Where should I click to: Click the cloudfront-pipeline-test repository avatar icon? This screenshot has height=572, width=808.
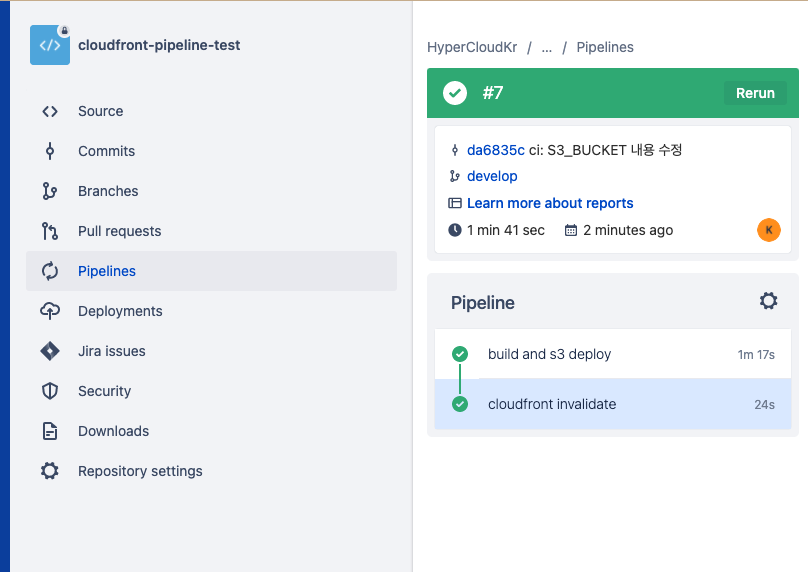coord(50,45)
